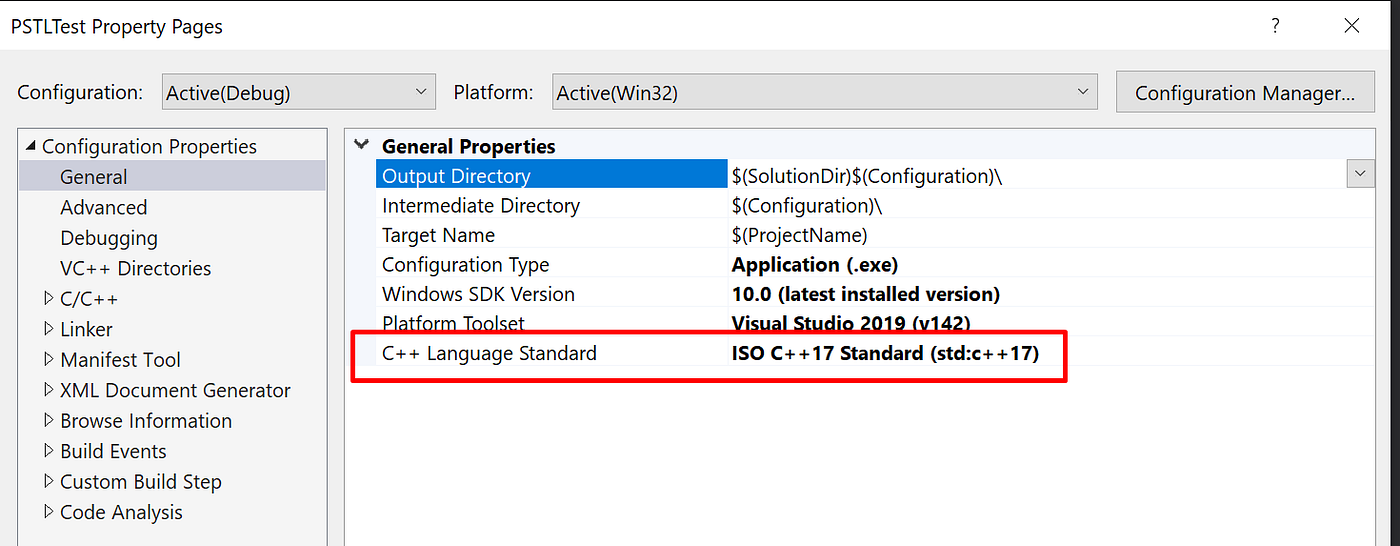Open the Platform dropdown Active(Win32)
Screen dimensions: 1400x546
click(x=824, y=92)
